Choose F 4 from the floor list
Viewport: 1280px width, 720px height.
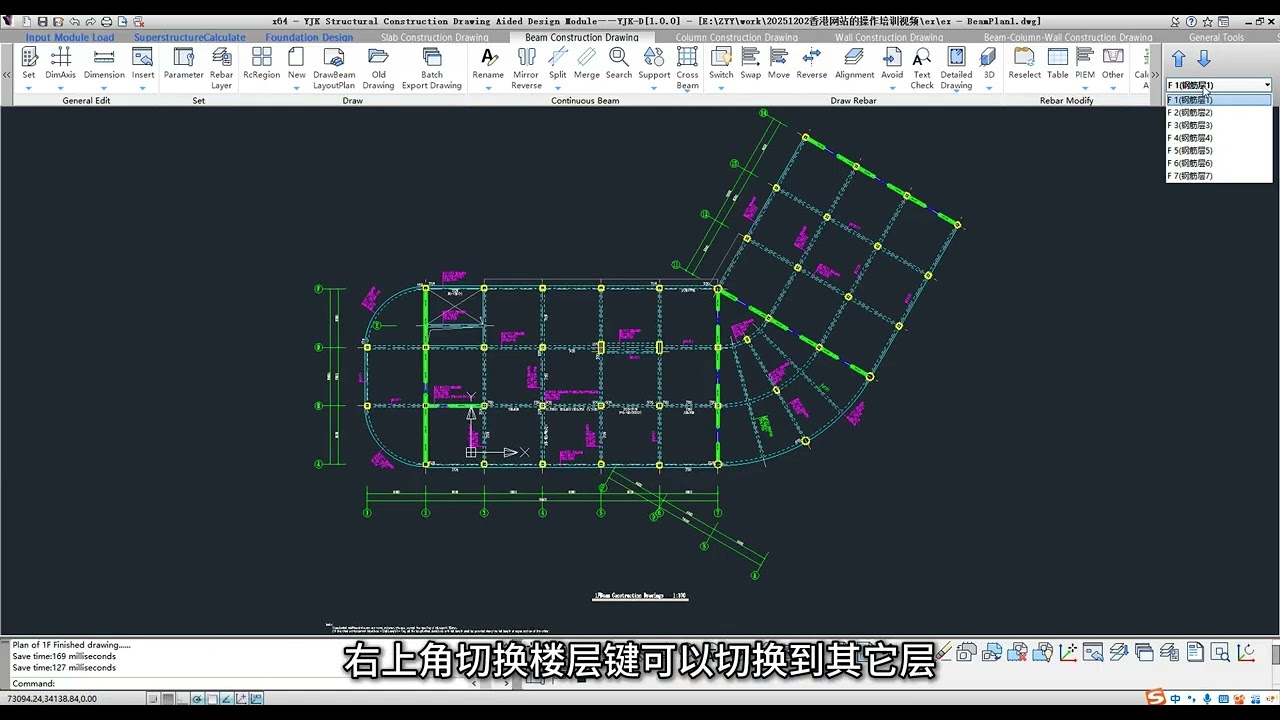point(1219,138)
